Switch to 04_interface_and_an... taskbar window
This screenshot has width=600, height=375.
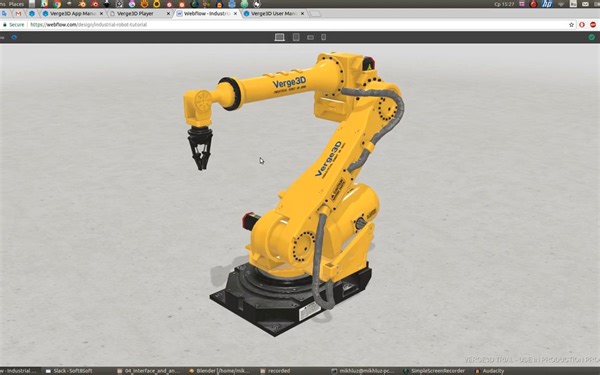click(x=149, y=371)
